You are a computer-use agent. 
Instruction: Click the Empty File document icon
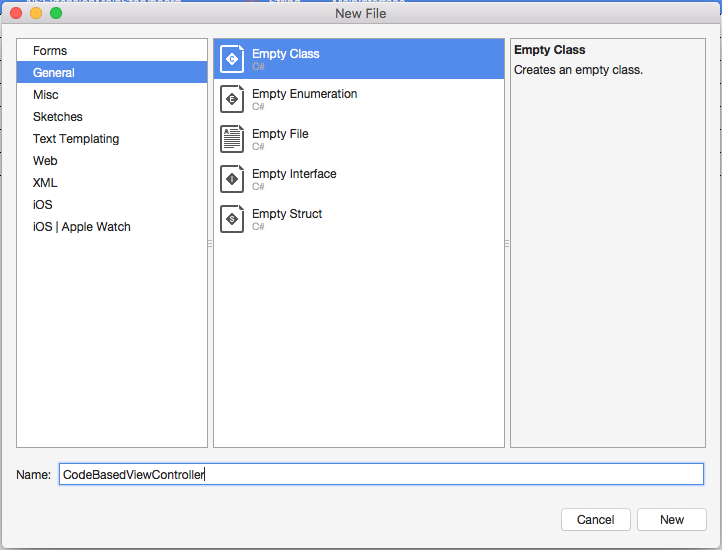click(232, 139)
